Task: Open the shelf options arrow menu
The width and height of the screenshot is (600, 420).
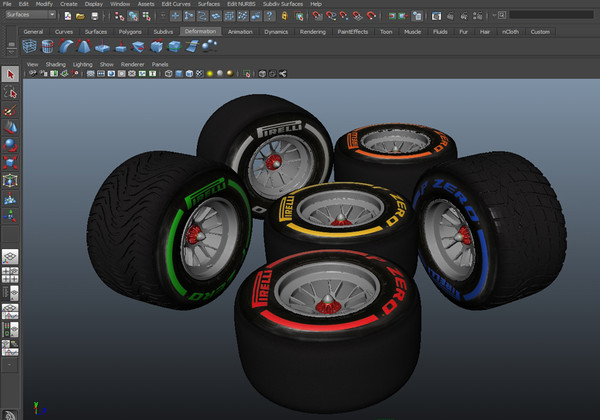Action: (x=11, y=53)
